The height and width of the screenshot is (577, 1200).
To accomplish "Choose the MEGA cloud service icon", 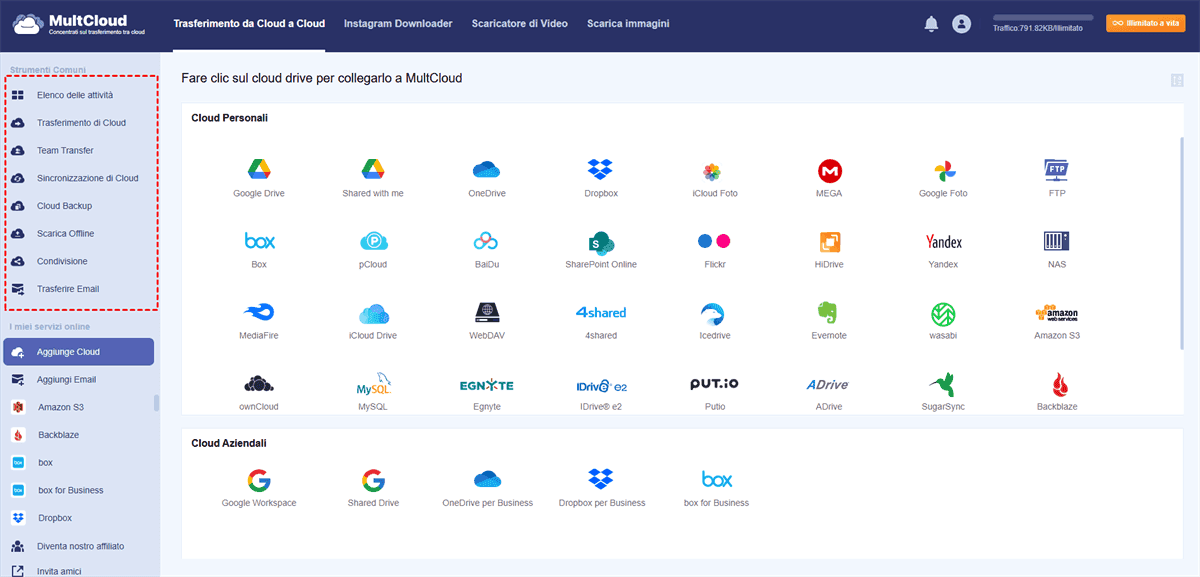I will click(x=829, y=170).
